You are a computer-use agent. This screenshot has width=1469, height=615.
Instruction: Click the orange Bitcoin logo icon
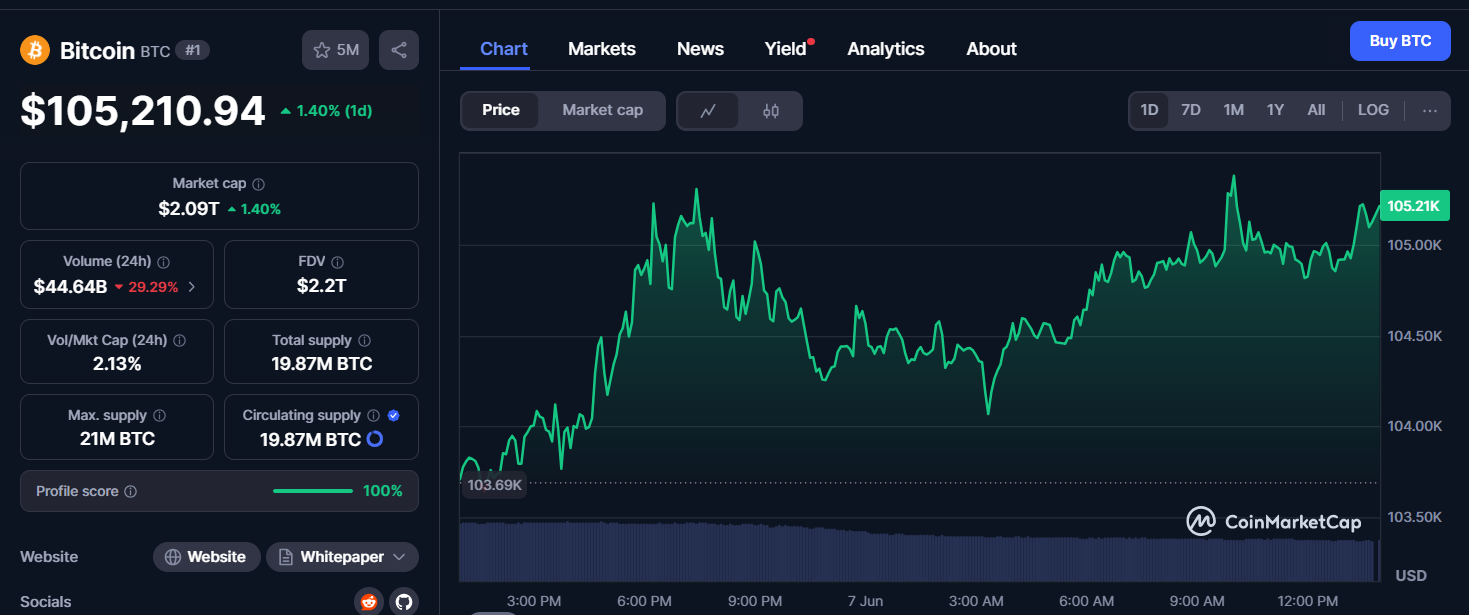click(35, 50)
